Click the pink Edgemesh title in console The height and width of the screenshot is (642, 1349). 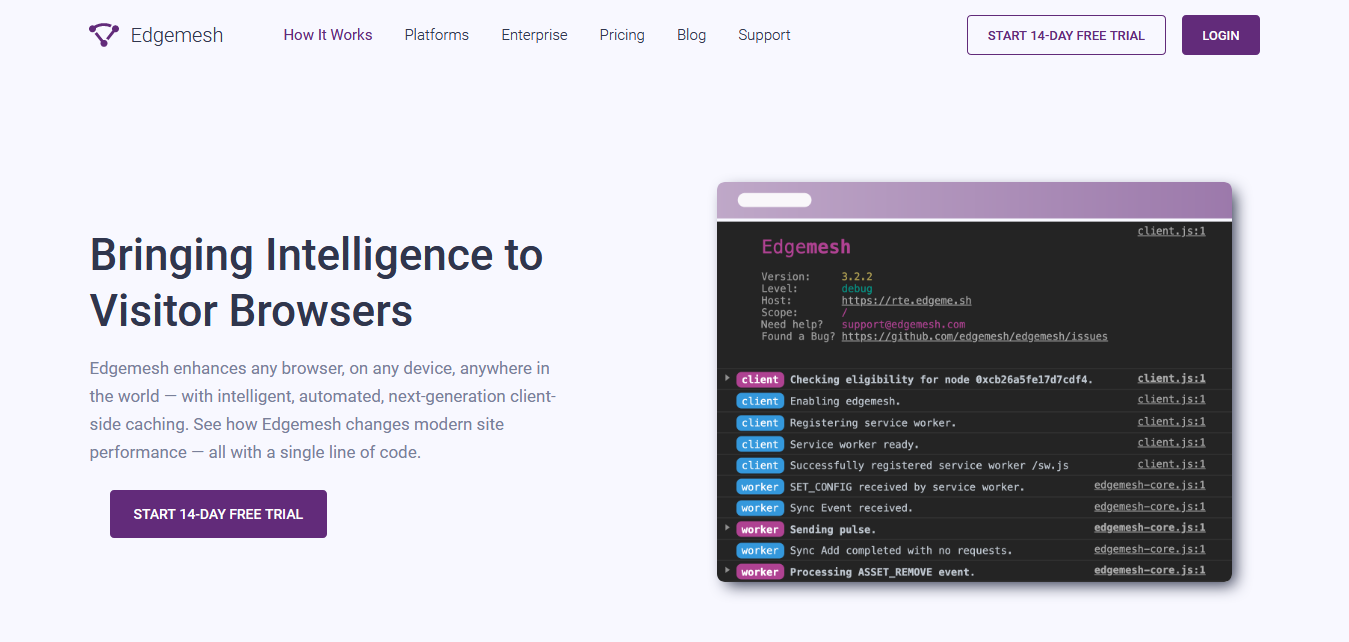pos(806,247)
